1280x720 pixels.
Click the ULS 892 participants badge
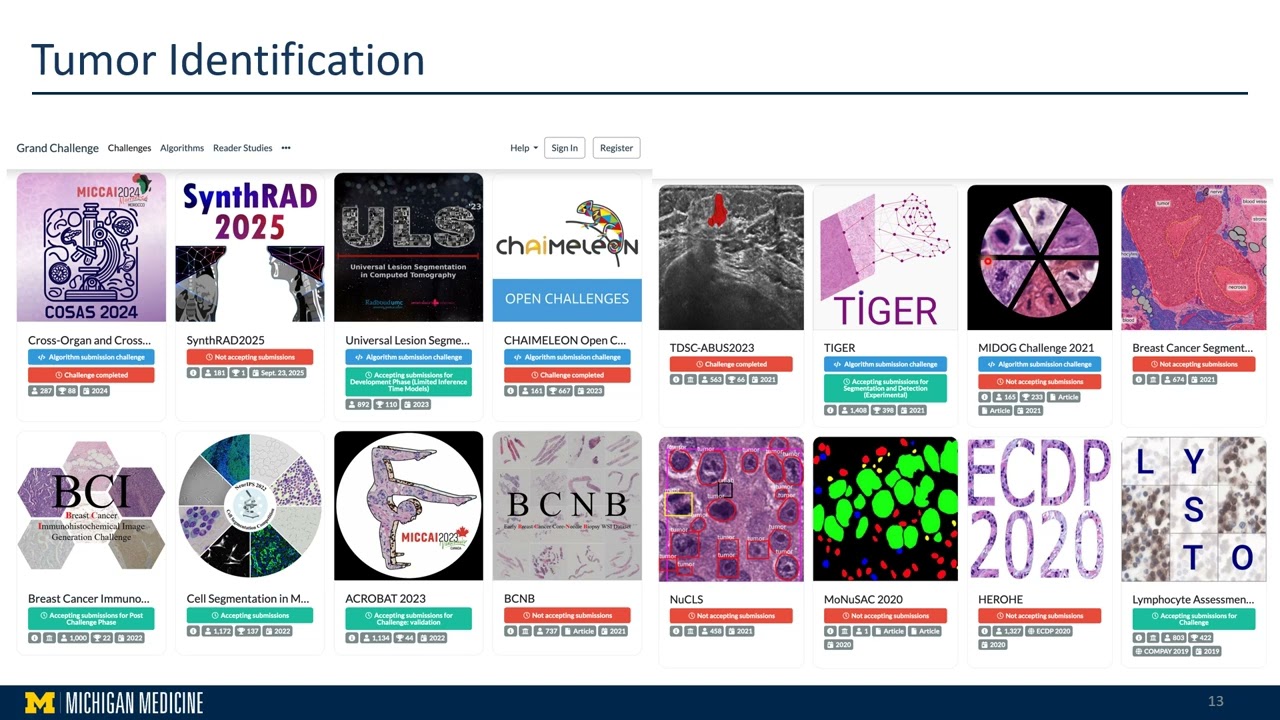pos(359,404)
